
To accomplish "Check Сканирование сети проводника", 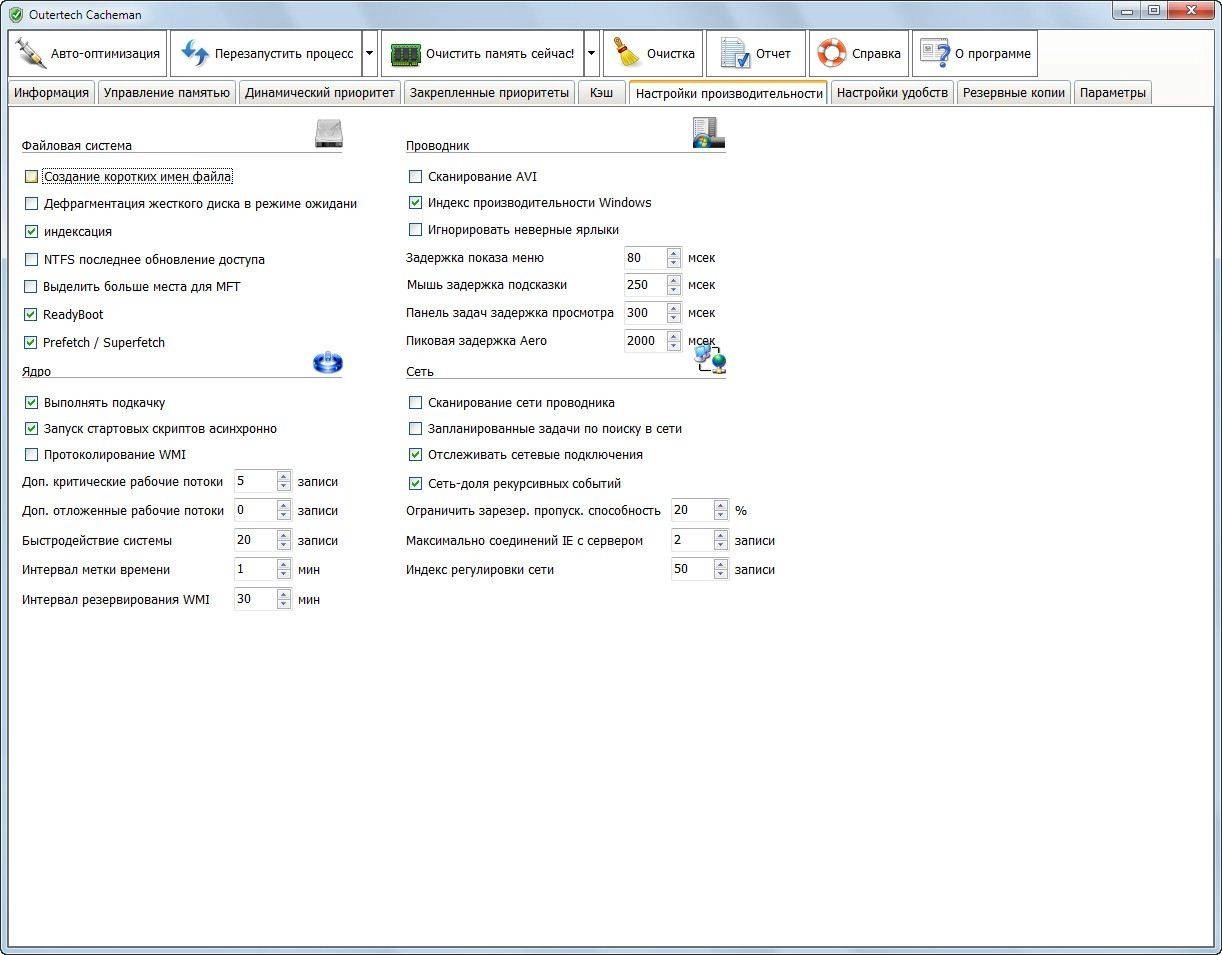I will click(416, 403).
